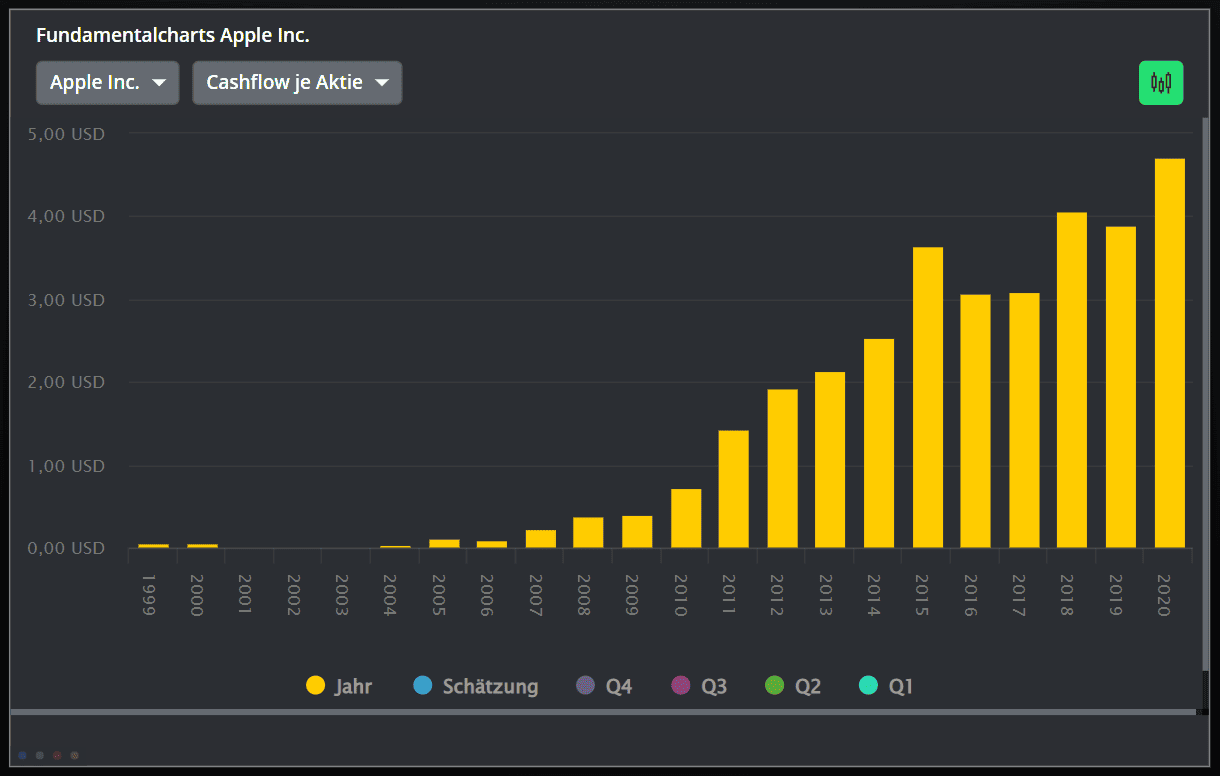
Task: Select the 2002 x-axis year label
Action: pyautogui.click(x=294, y=594)
